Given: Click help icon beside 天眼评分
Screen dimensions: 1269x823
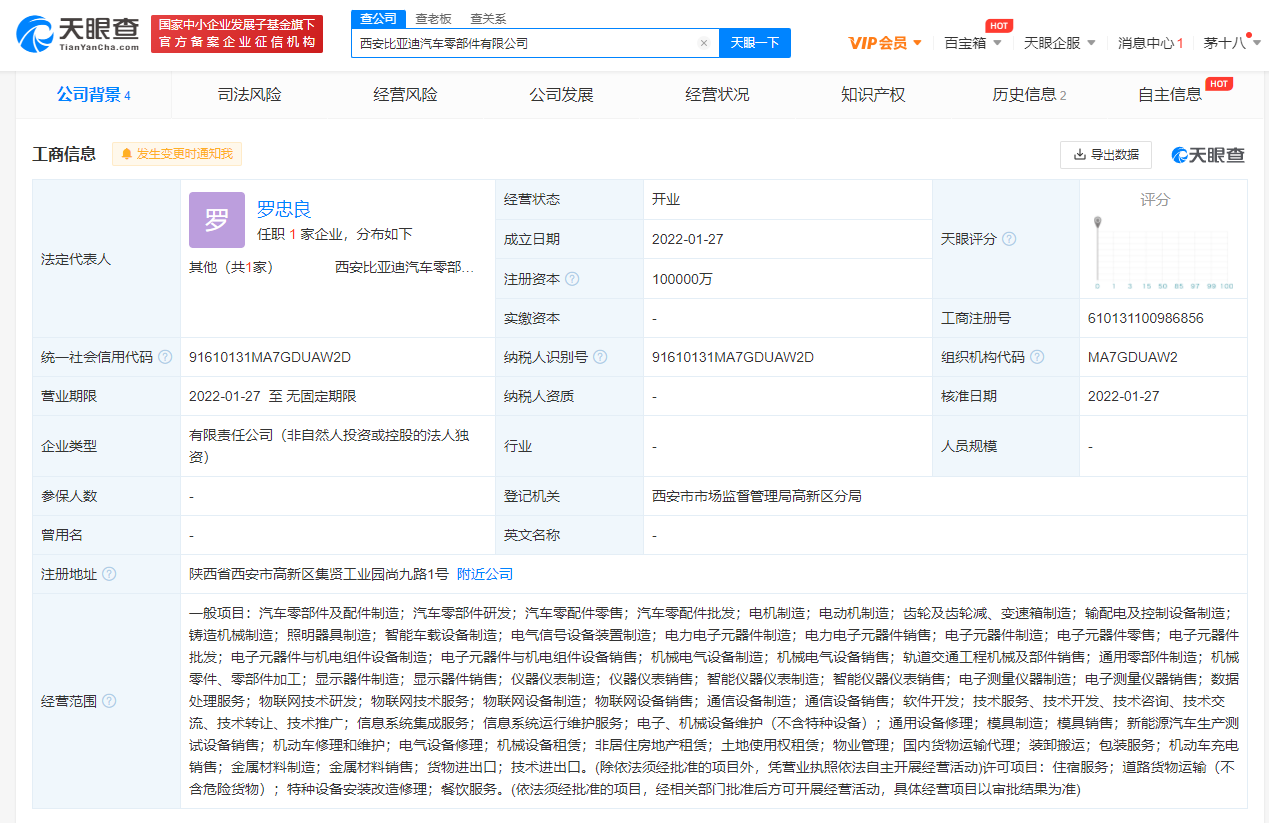Looking at the screenshot, I should (1009, 239).
